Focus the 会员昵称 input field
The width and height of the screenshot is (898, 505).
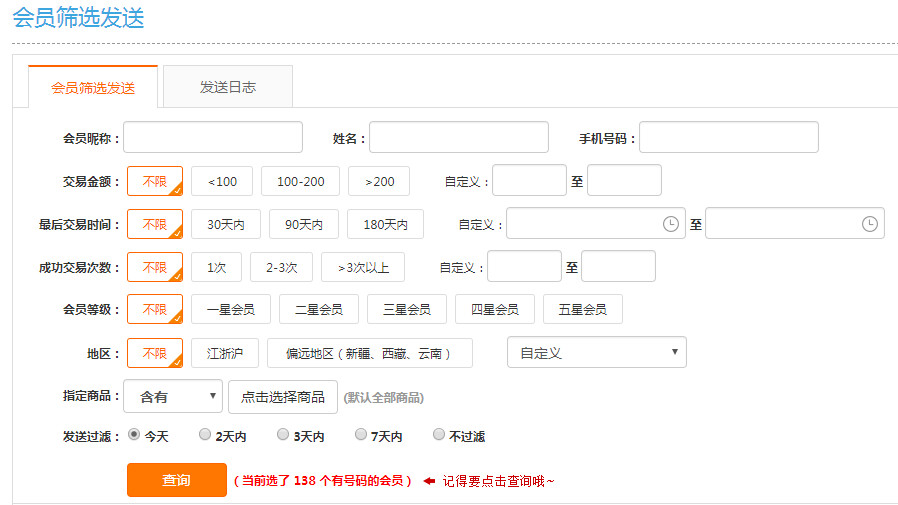point(213,137)
